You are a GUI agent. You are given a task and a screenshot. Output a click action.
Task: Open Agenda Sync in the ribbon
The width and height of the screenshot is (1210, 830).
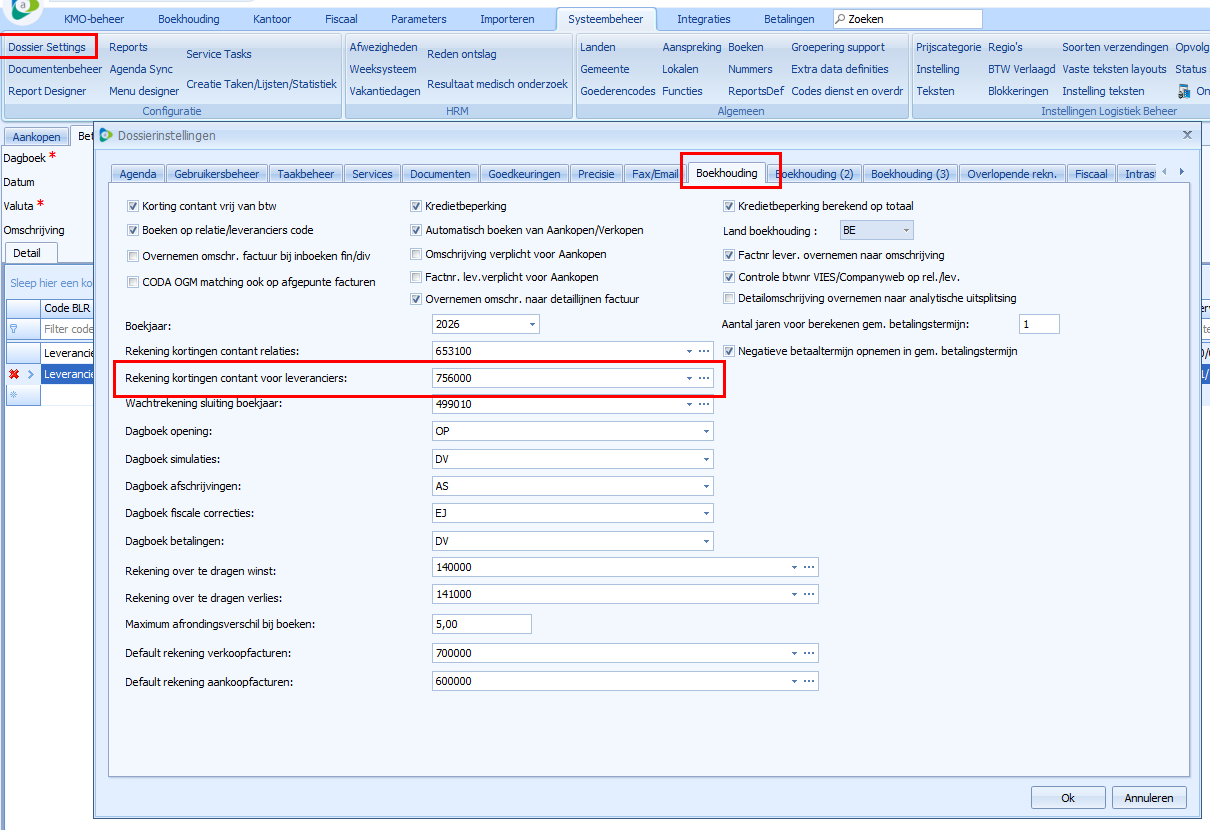(141, 69)
